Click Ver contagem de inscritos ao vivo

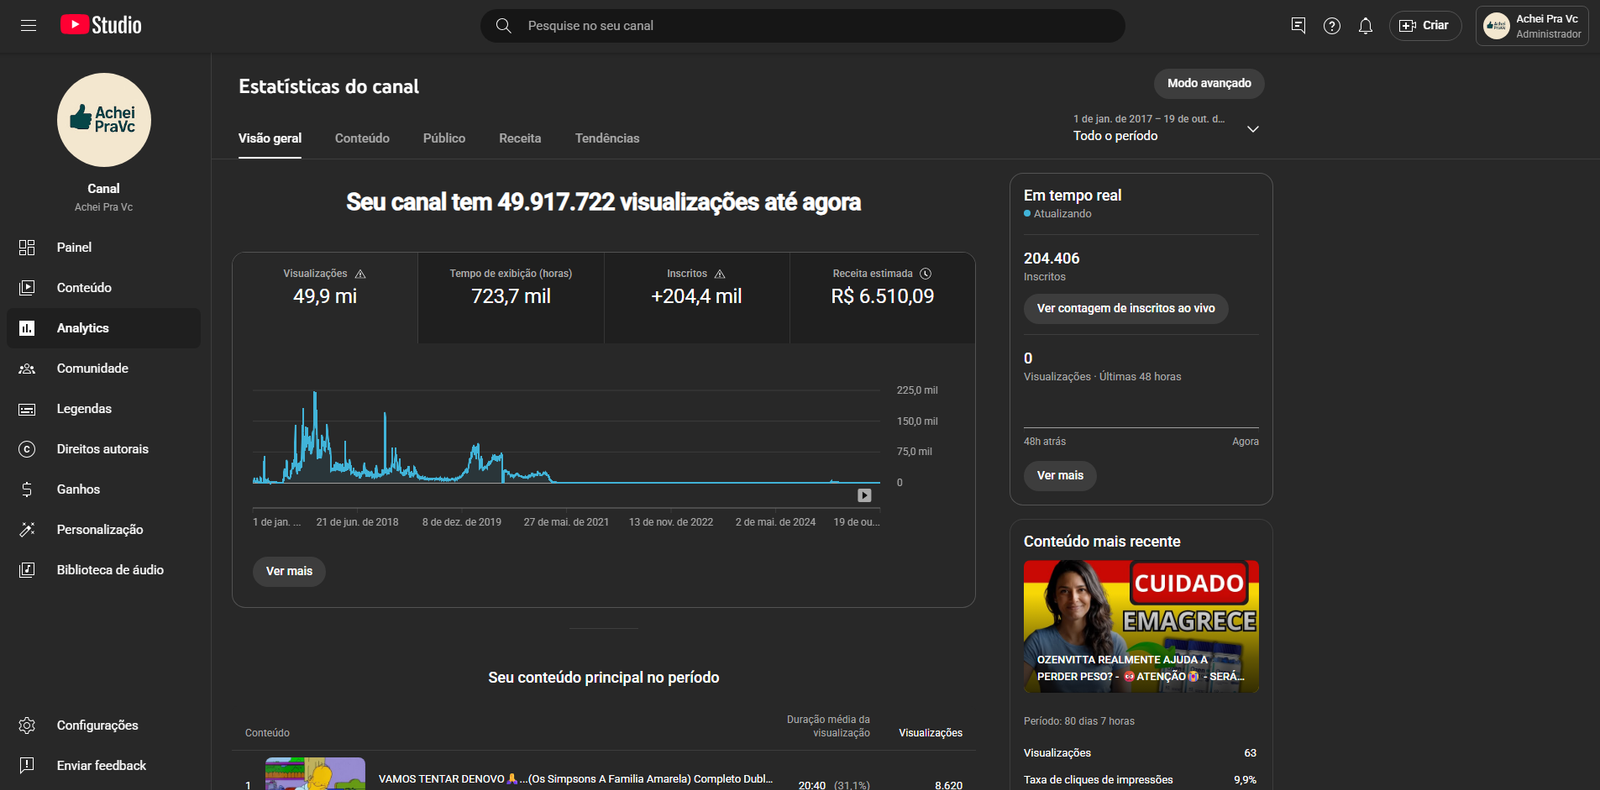click(1125, 308)
